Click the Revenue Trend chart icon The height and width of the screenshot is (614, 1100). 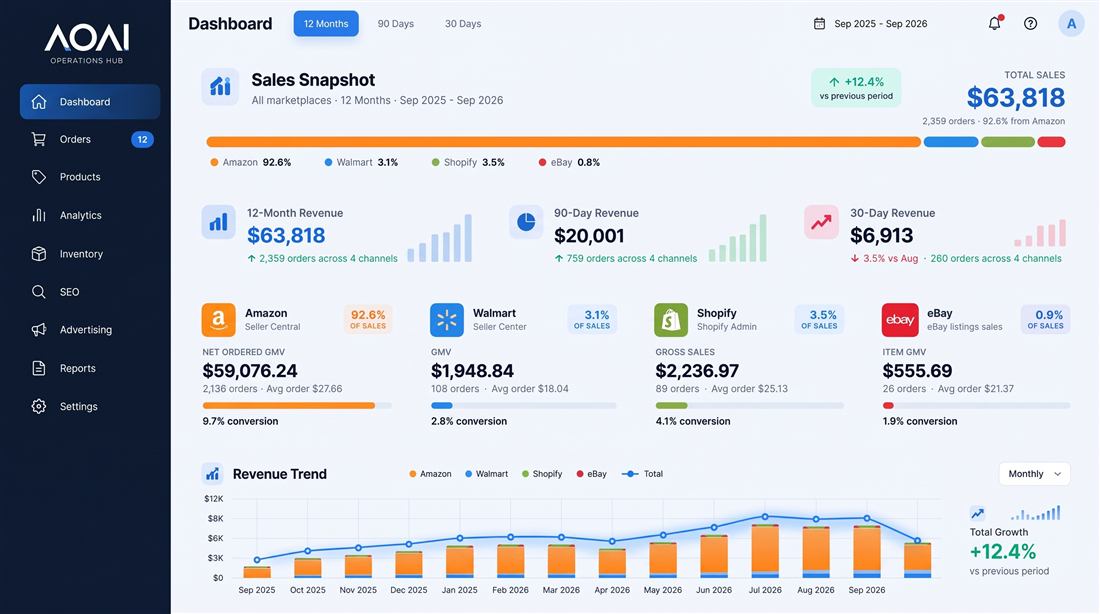coord(213,474)
